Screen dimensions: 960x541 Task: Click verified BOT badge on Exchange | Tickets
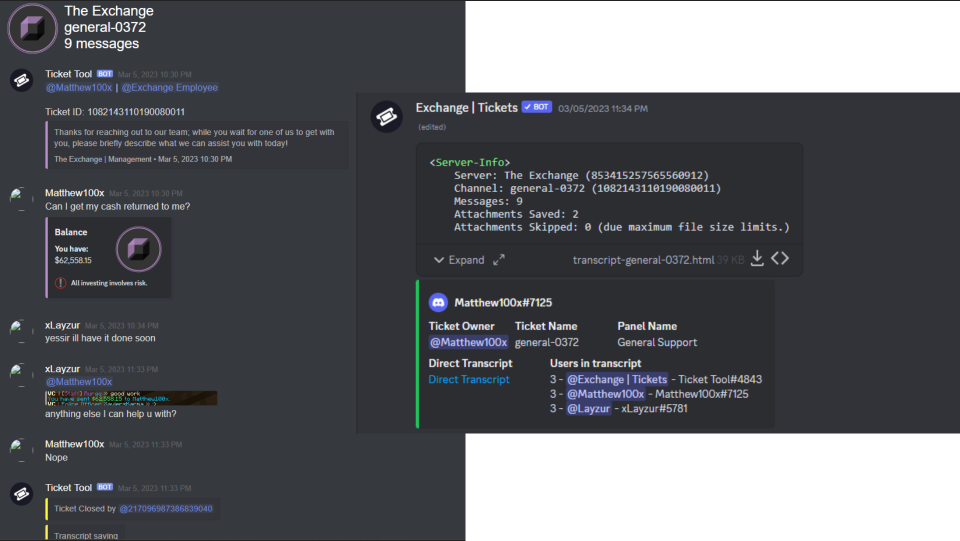click(537, 107)
